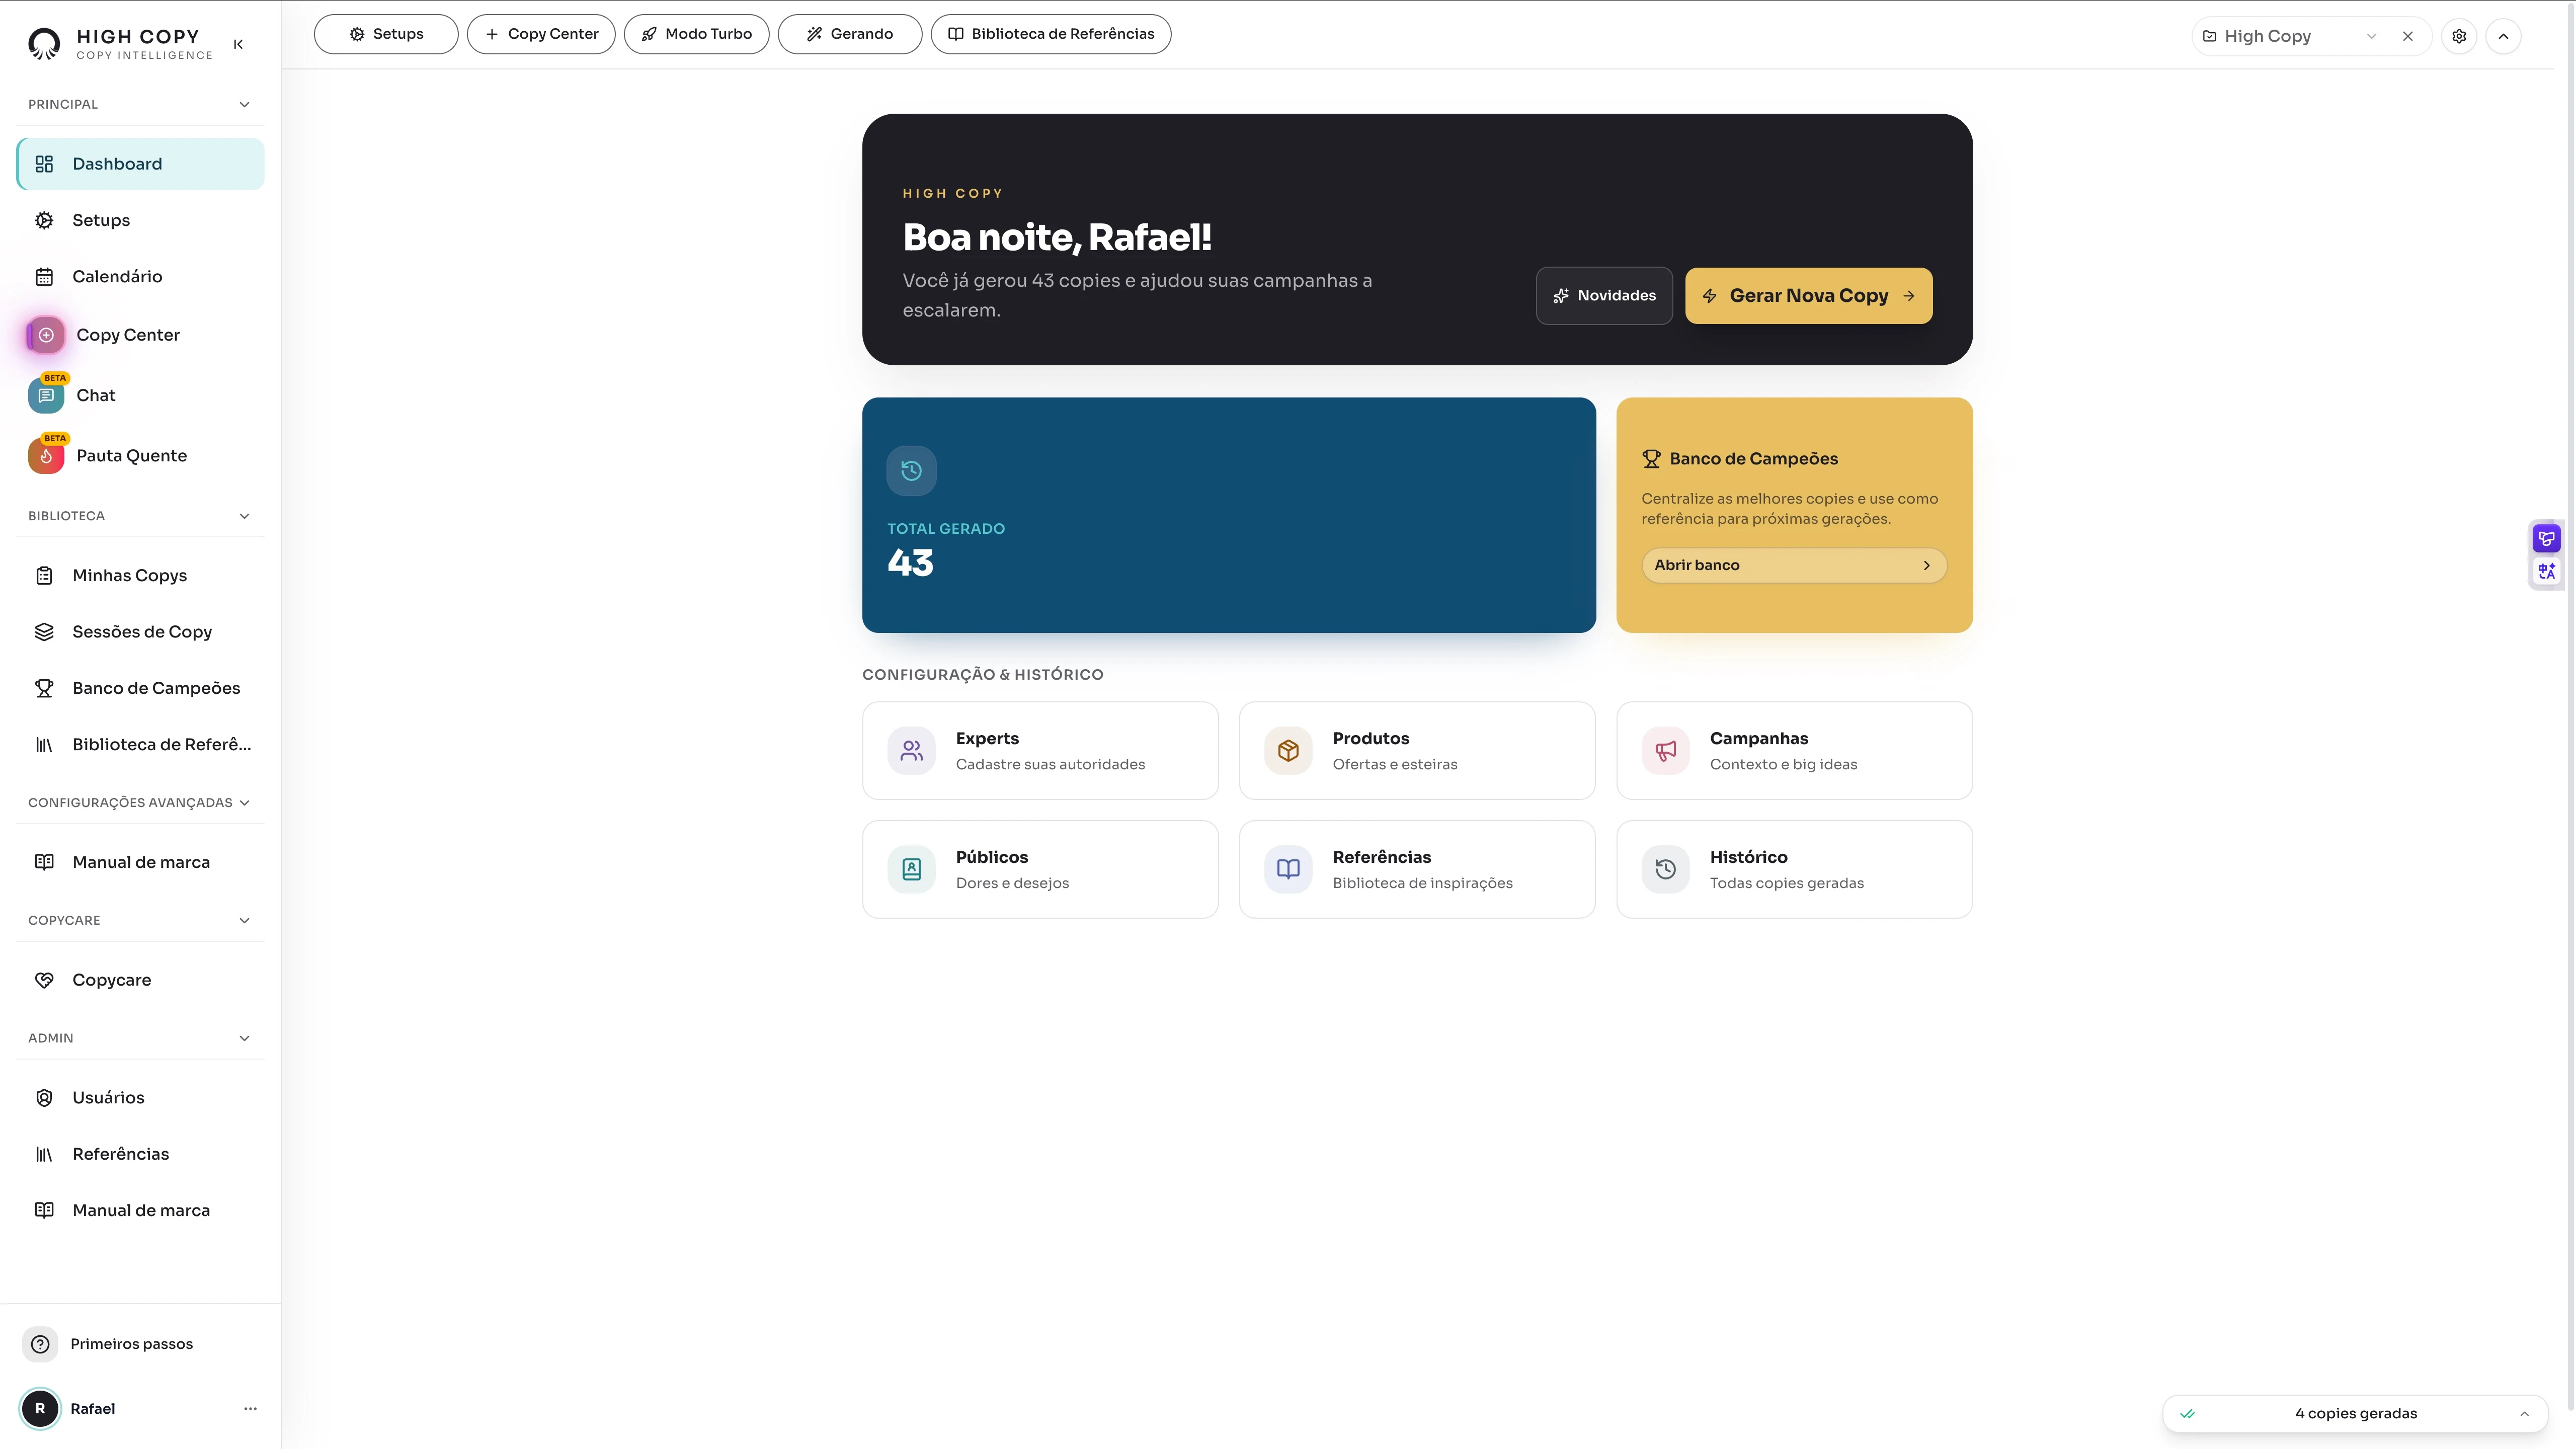2576x1449 pixels.
Task: Clear the High Copy workspace selection
Action: coord(2408,36)
